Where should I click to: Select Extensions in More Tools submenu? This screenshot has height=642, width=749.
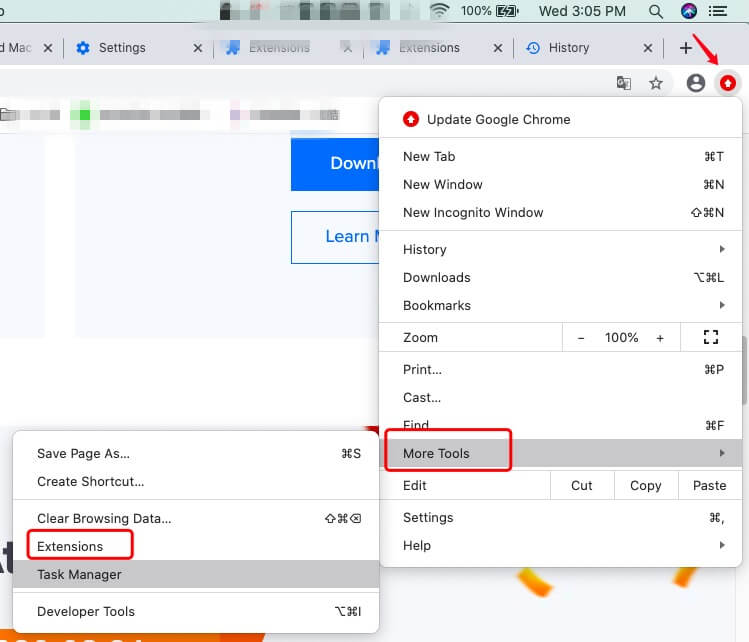[70, 546]
